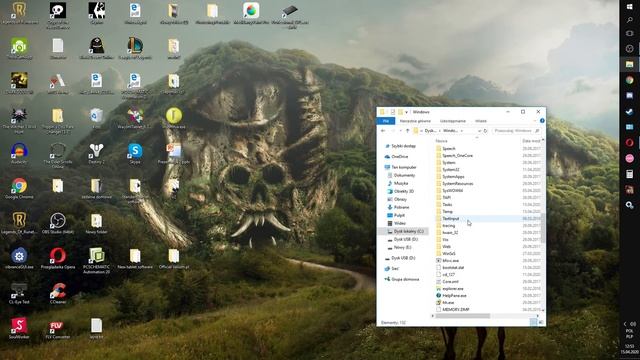
Task: Open OBS Studio desktop shortcut
Action: [x=58, y=222]
